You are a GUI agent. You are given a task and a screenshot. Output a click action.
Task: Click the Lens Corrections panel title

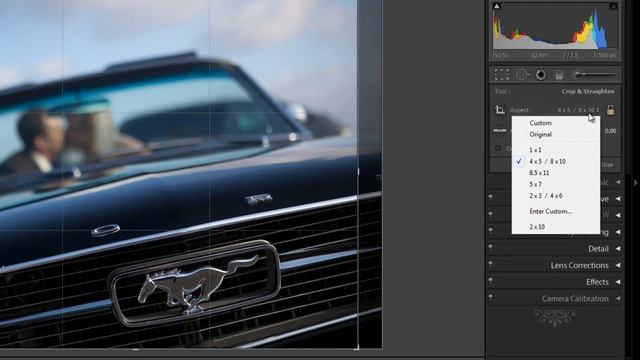(x=579, y=265)
